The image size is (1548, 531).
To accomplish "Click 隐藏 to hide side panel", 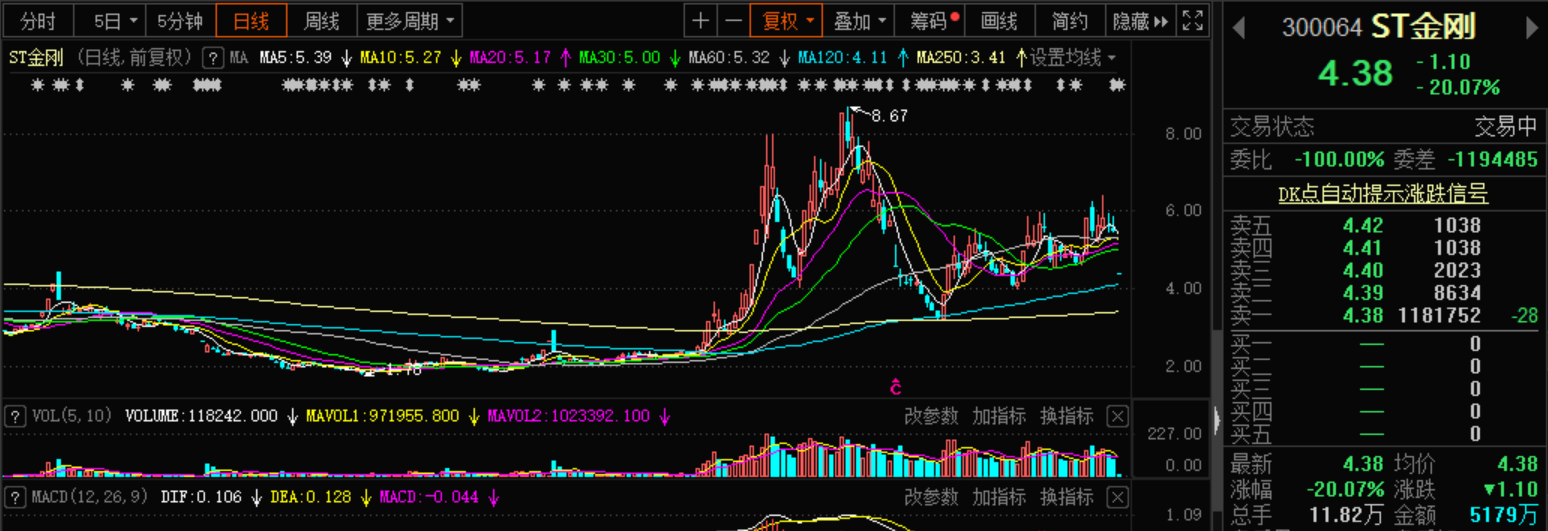I will 1140,21.
